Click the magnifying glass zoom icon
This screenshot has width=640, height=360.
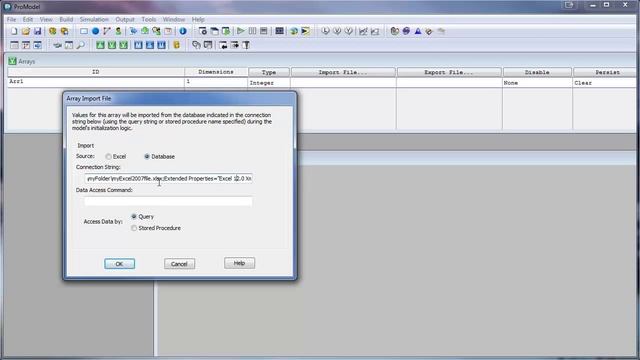[x=80, y=45]
